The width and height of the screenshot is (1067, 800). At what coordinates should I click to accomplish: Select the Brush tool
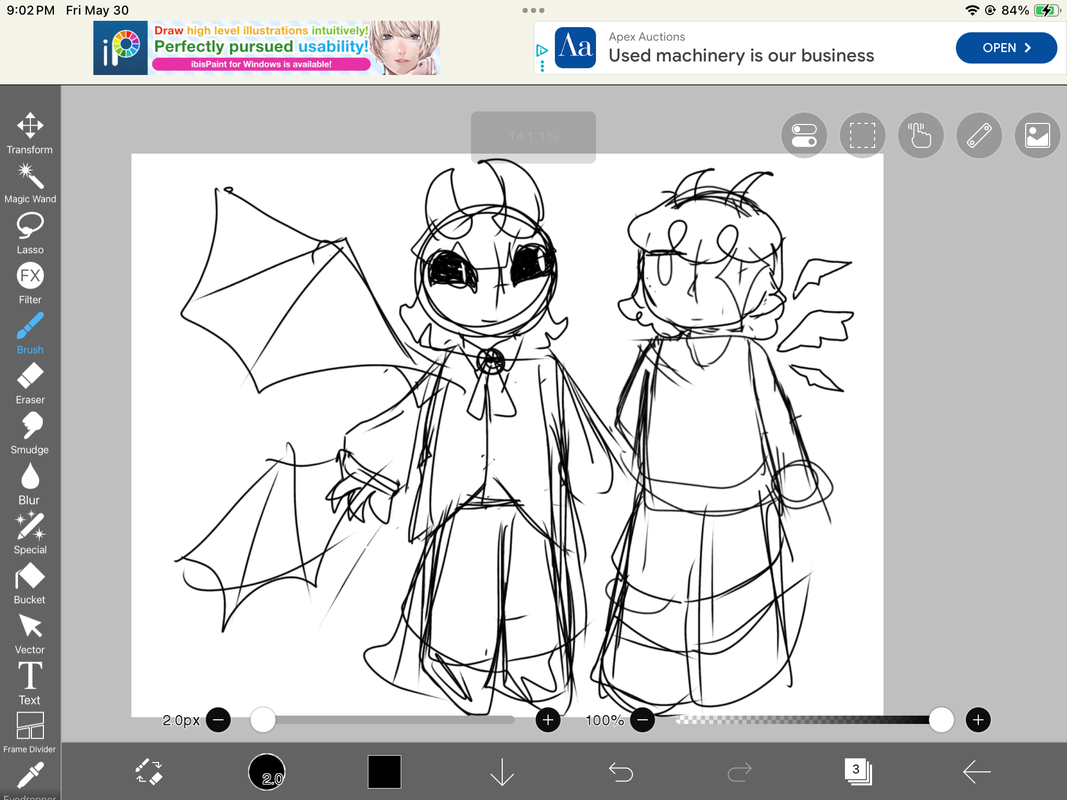click(30, 333)
